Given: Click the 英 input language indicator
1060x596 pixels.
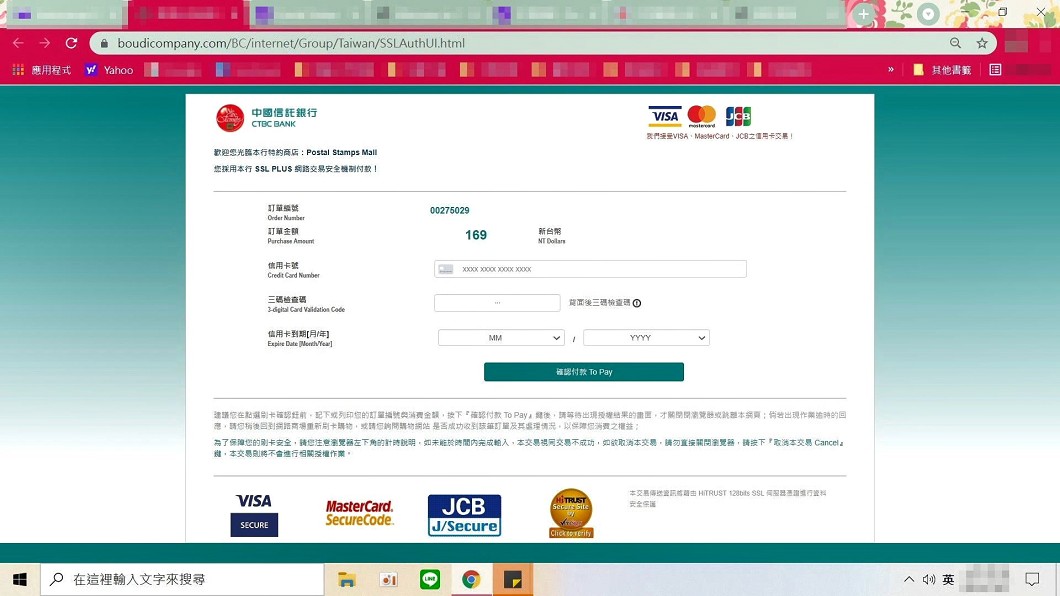Looking at the screenshot, I should (x=948, y=580).
